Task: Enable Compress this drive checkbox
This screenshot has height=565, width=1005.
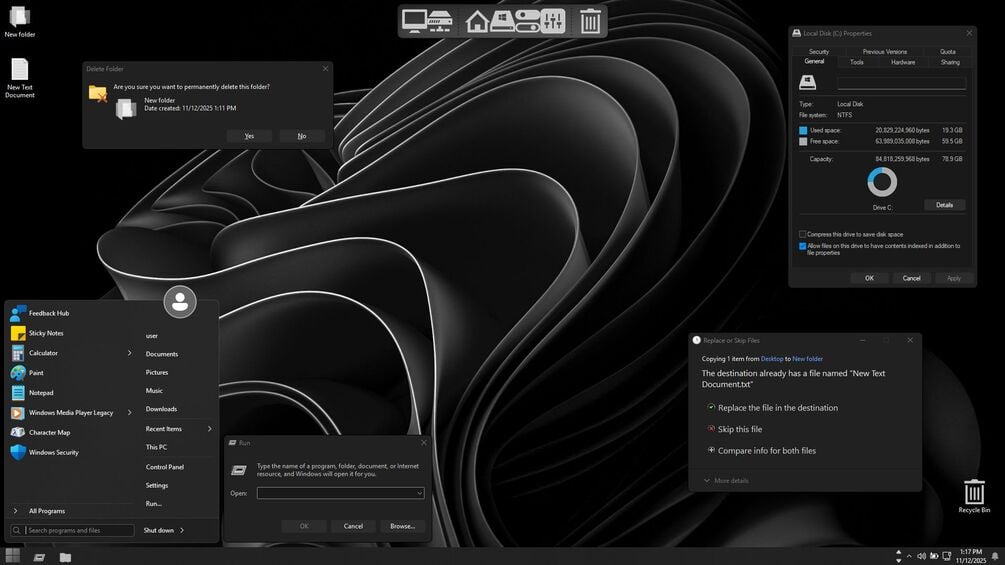Action: 802,234
